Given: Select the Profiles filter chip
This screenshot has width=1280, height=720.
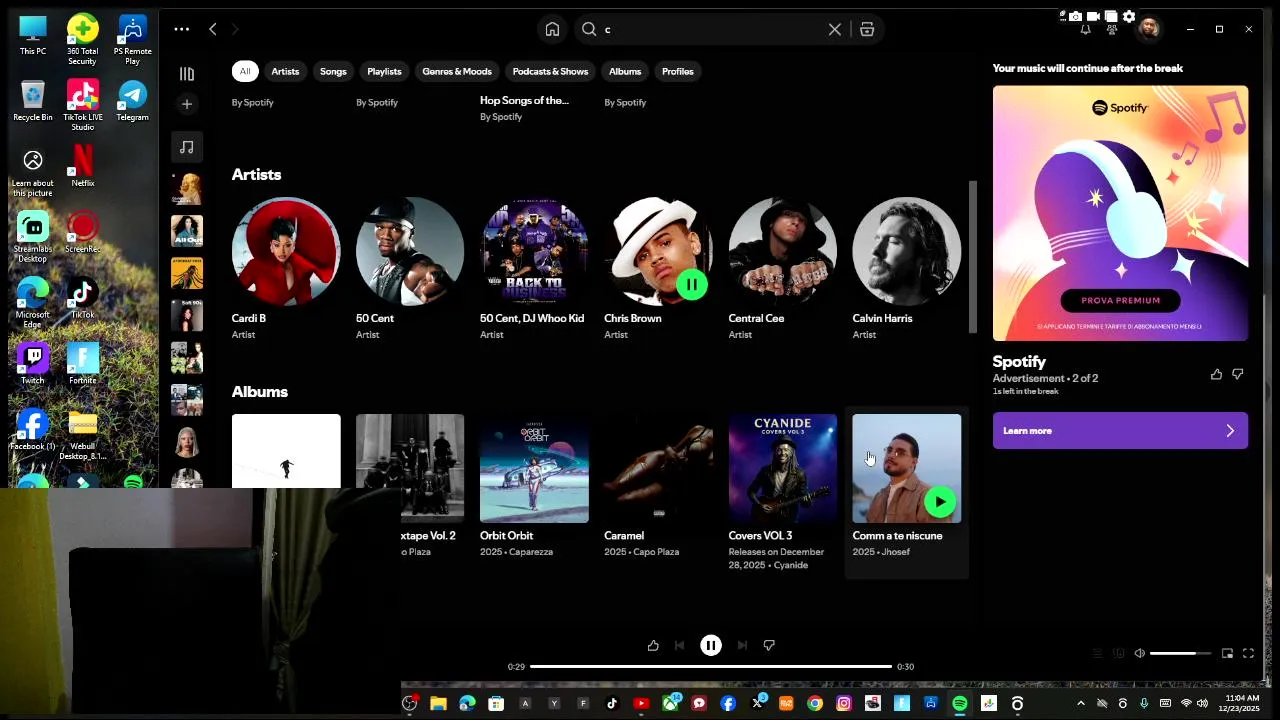Looking at the screenshot, I should (677, 71).
